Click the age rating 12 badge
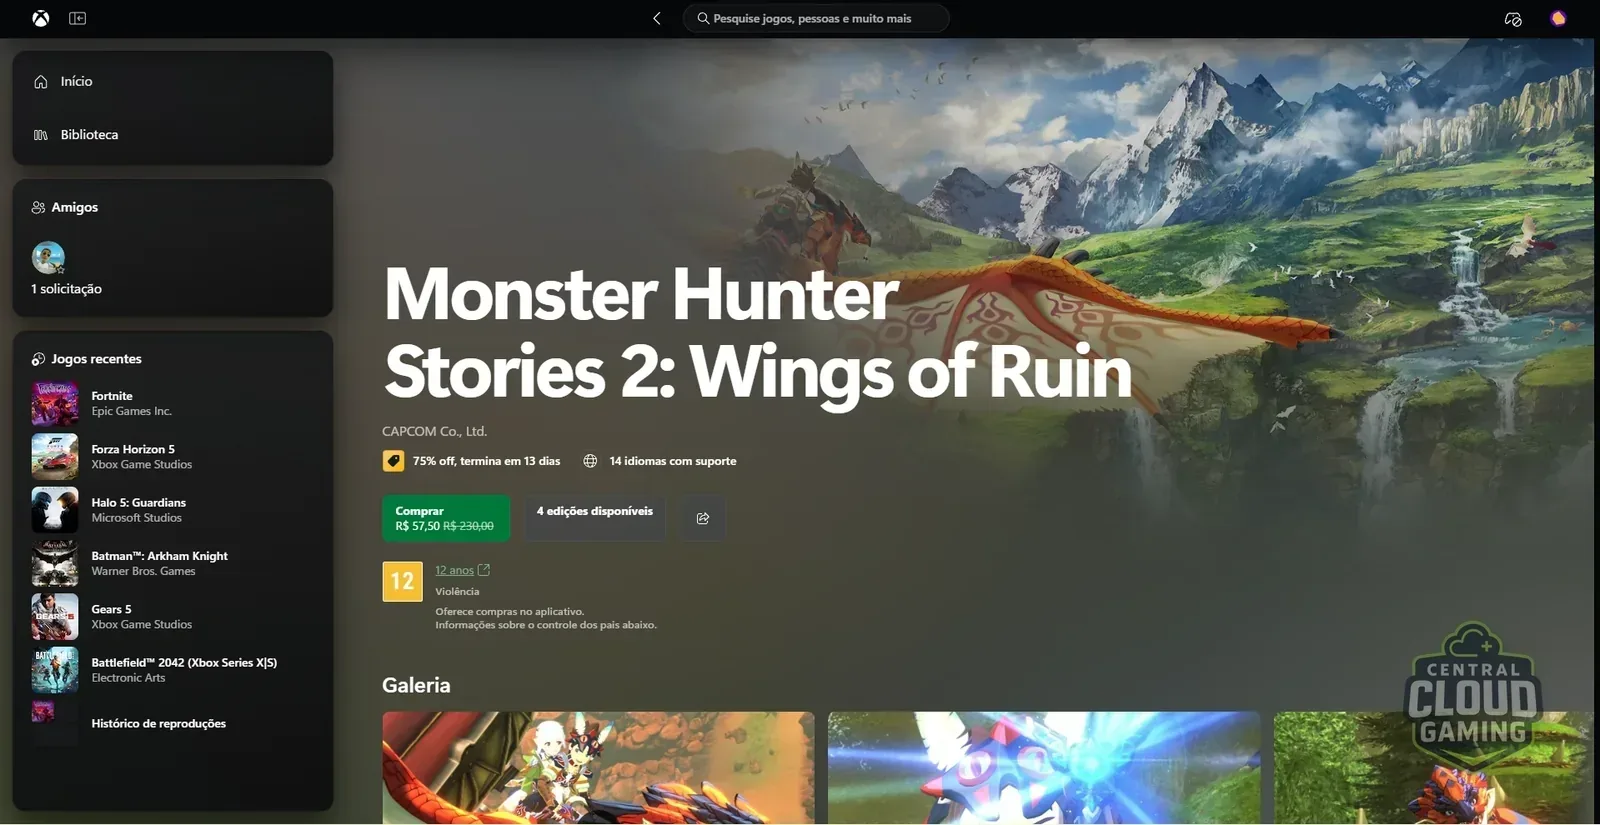1600x825 pixels. (x=402, y=581)
